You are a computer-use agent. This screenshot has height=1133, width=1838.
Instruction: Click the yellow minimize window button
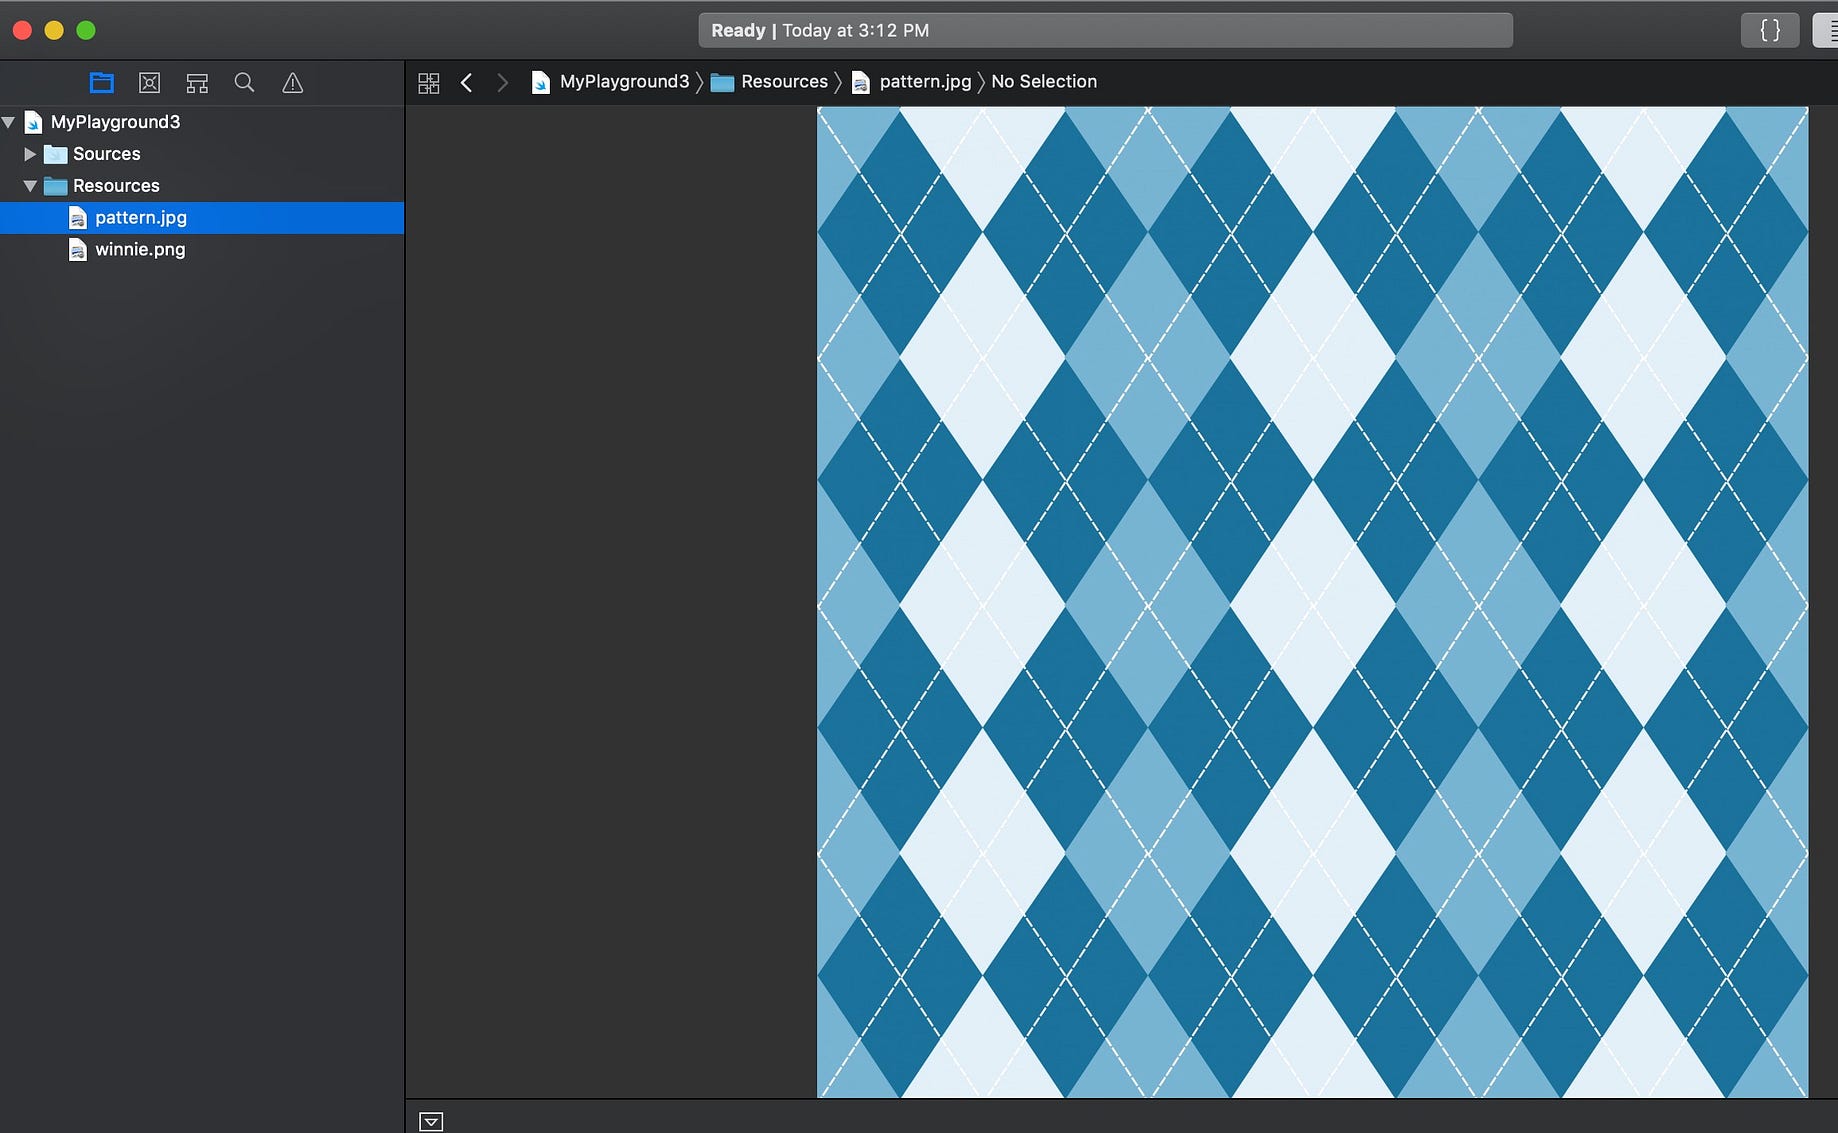pos(54,30)
